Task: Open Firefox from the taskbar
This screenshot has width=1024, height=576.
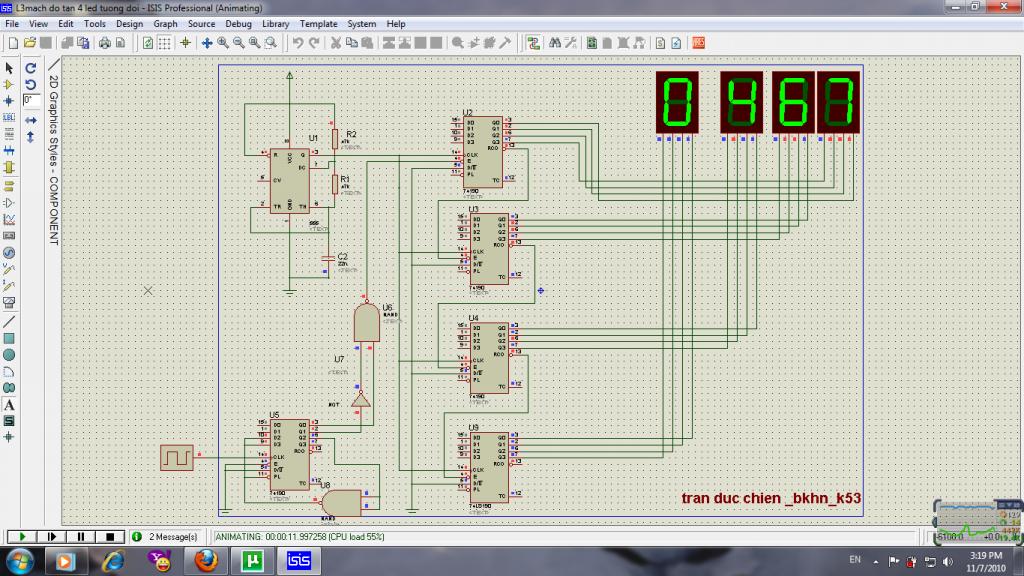Action: click(206, 561)
